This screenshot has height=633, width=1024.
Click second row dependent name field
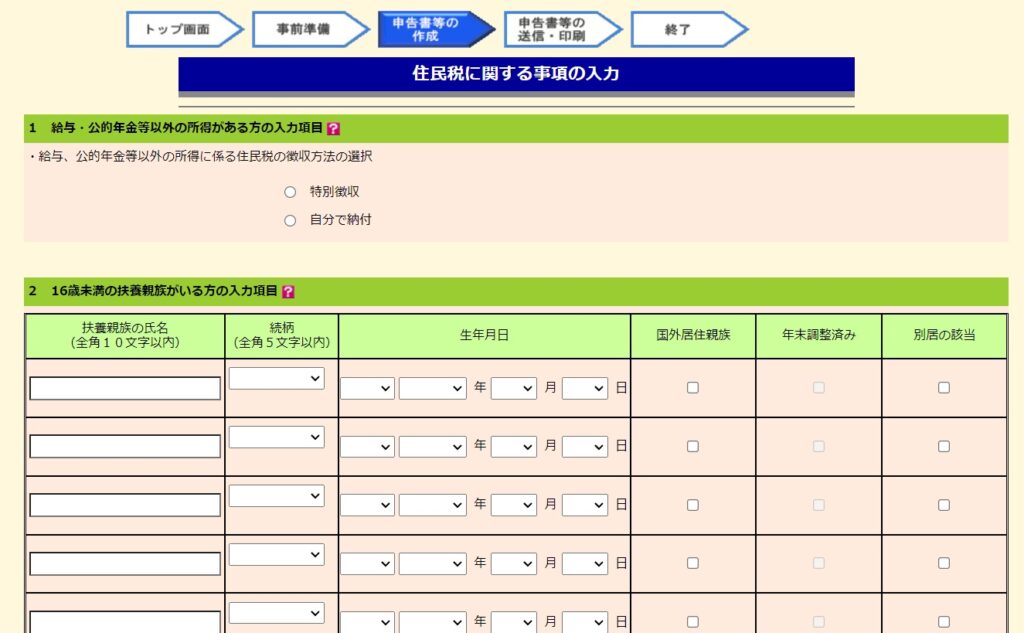coord(125,447)
